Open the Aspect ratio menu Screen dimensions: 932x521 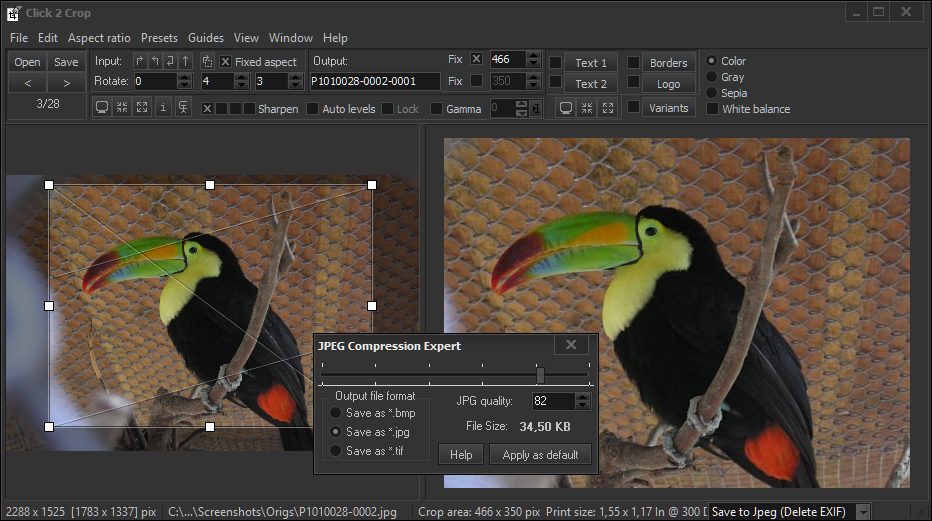pos(99,38)
